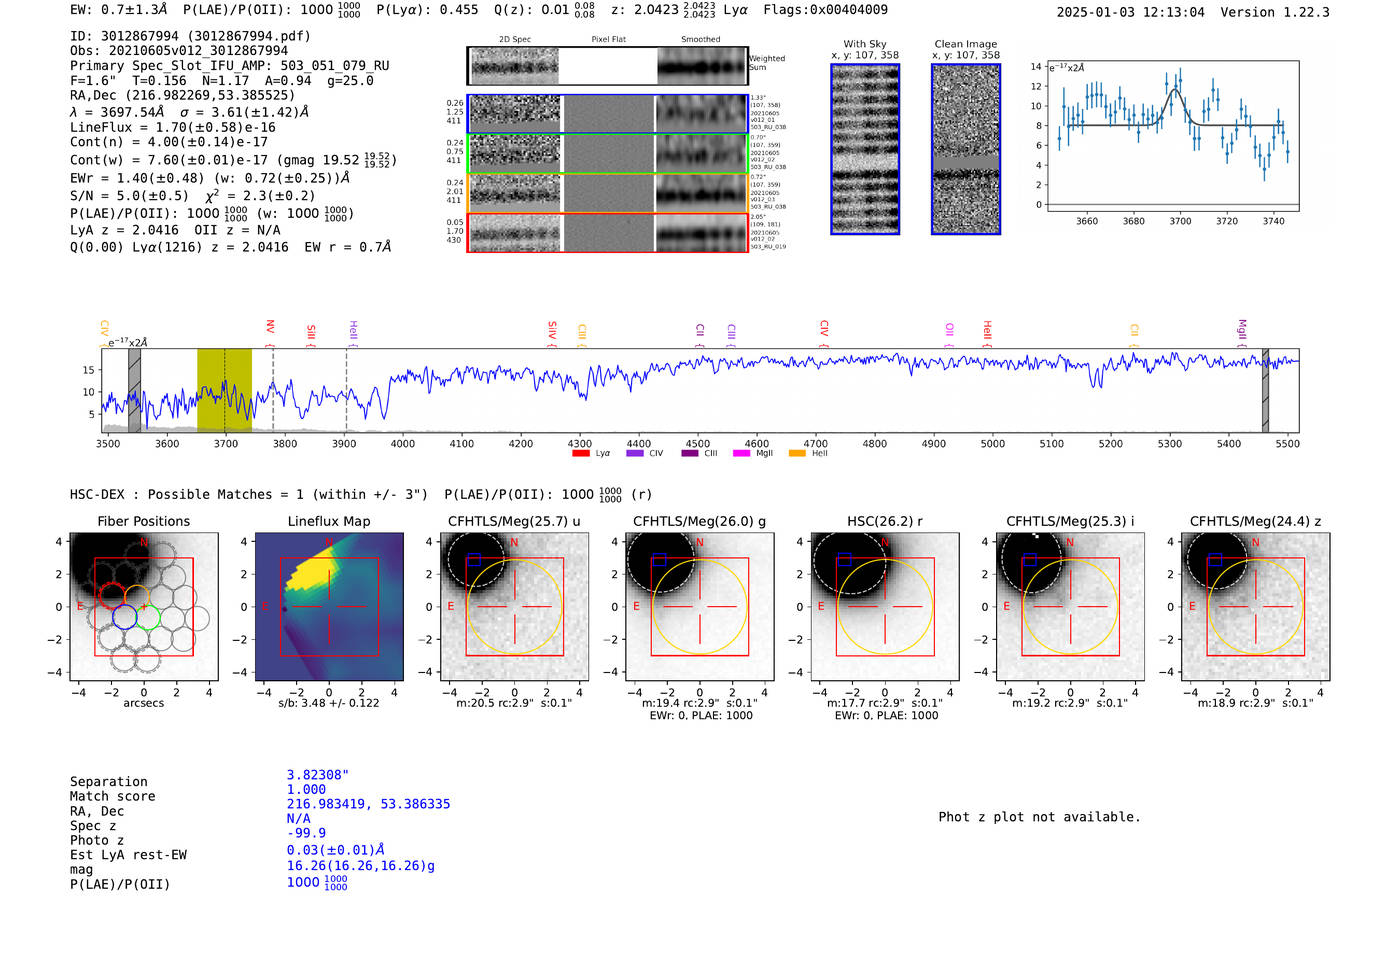Click the CIV legend color swatch
This screenshot has height=953, width=1400.
coord(634,453)
